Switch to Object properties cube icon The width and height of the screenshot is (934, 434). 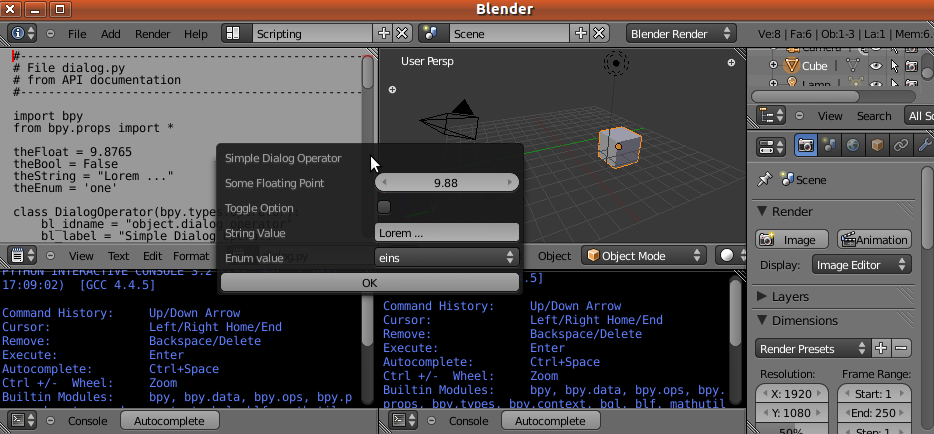coord(876,146)
